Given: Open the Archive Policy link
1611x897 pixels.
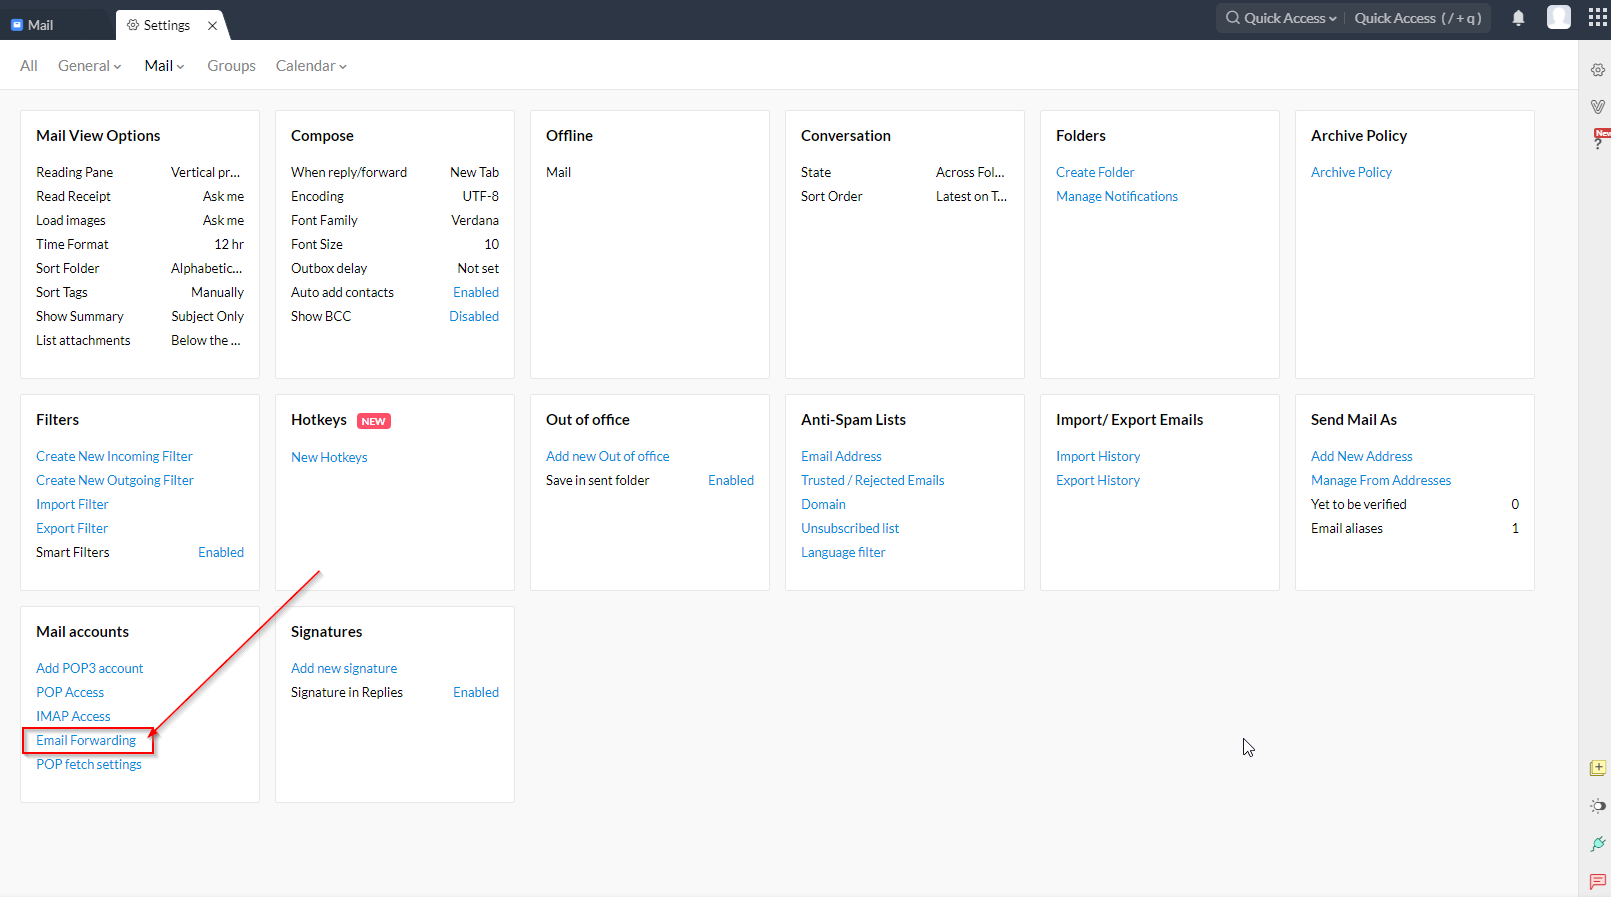Looking at the screenshot, I should tap(1351, 172).
